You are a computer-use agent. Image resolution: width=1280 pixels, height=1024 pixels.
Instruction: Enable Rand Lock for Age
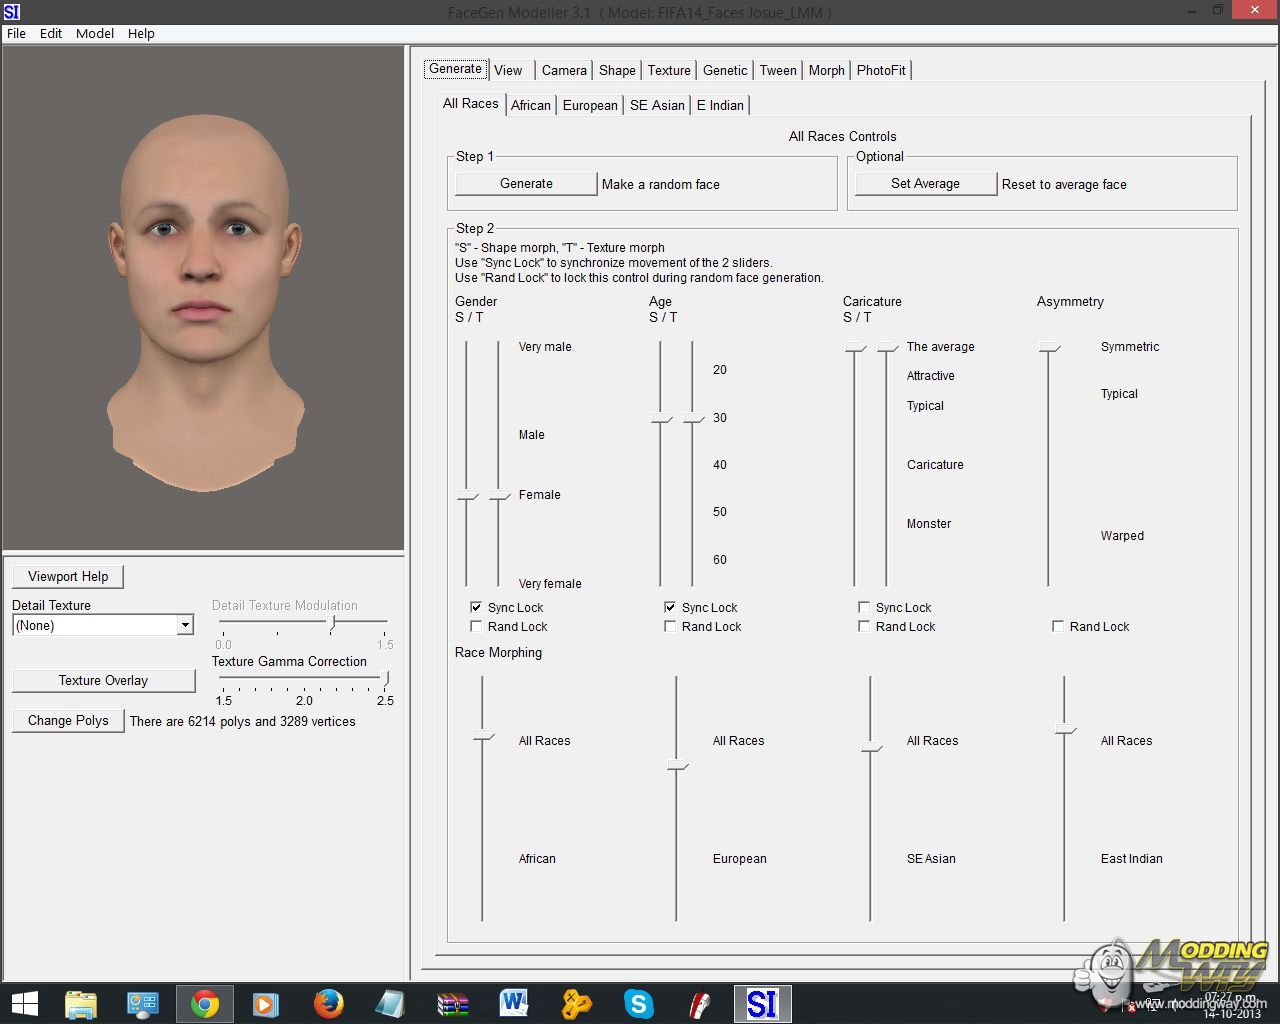(x=670, y=627)
